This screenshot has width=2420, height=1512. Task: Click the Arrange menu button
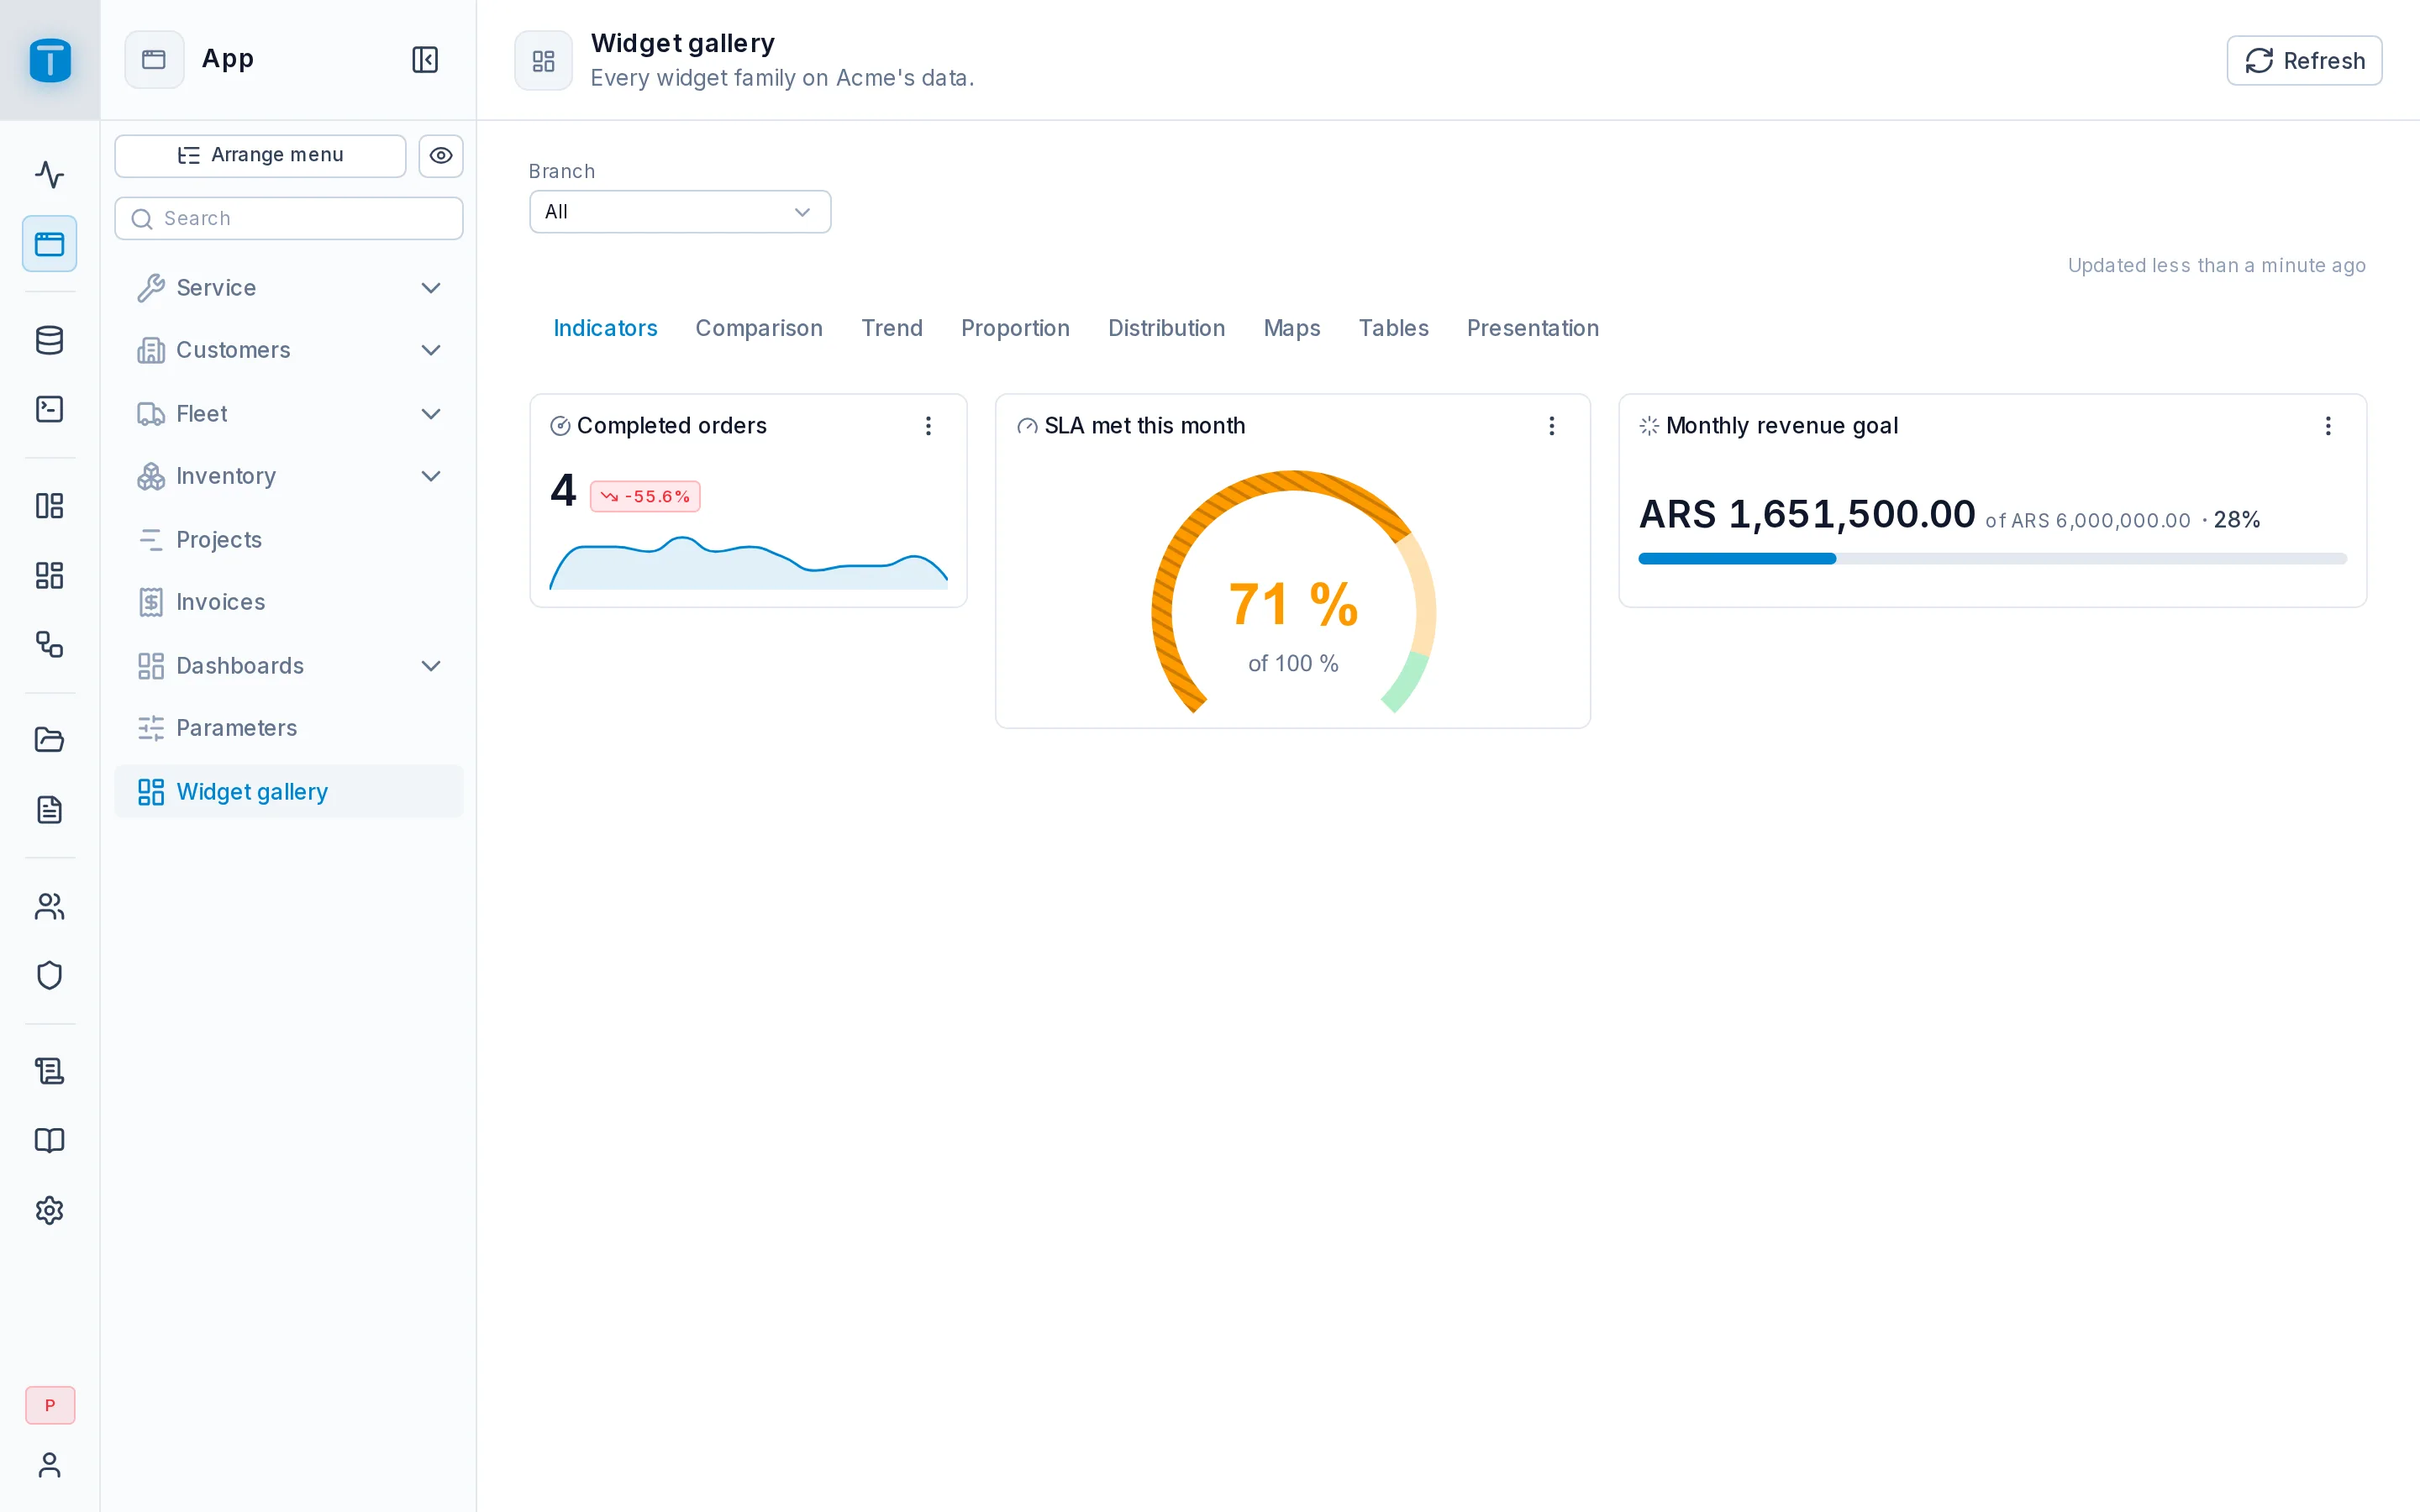click(x=260, y=156)
